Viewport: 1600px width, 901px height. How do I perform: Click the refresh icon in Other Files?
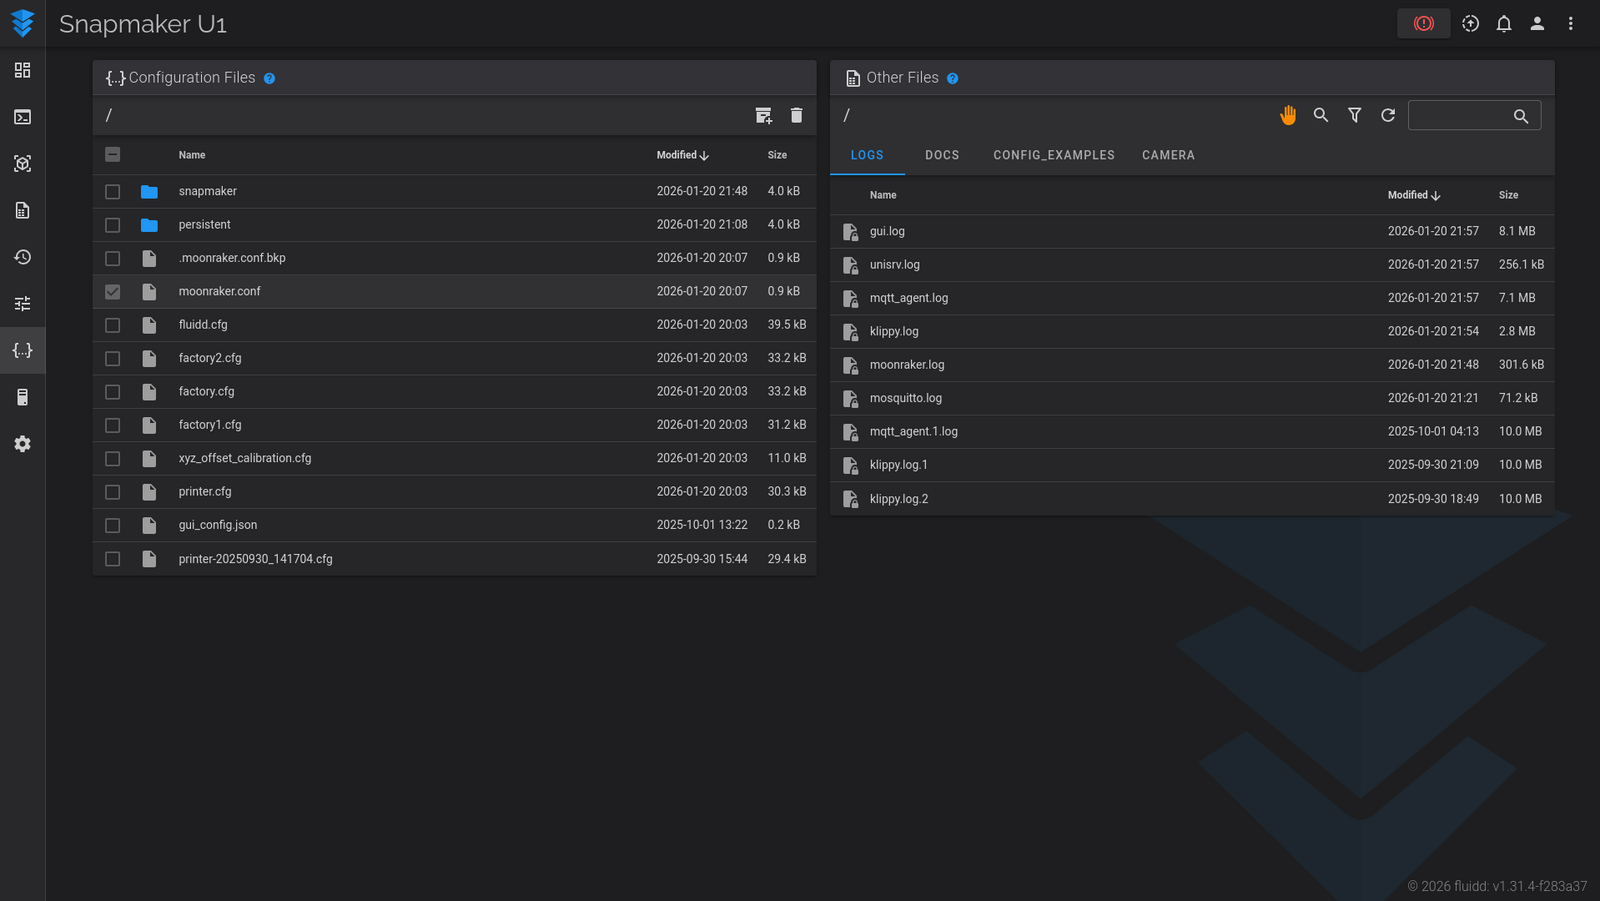point(1388,115)
